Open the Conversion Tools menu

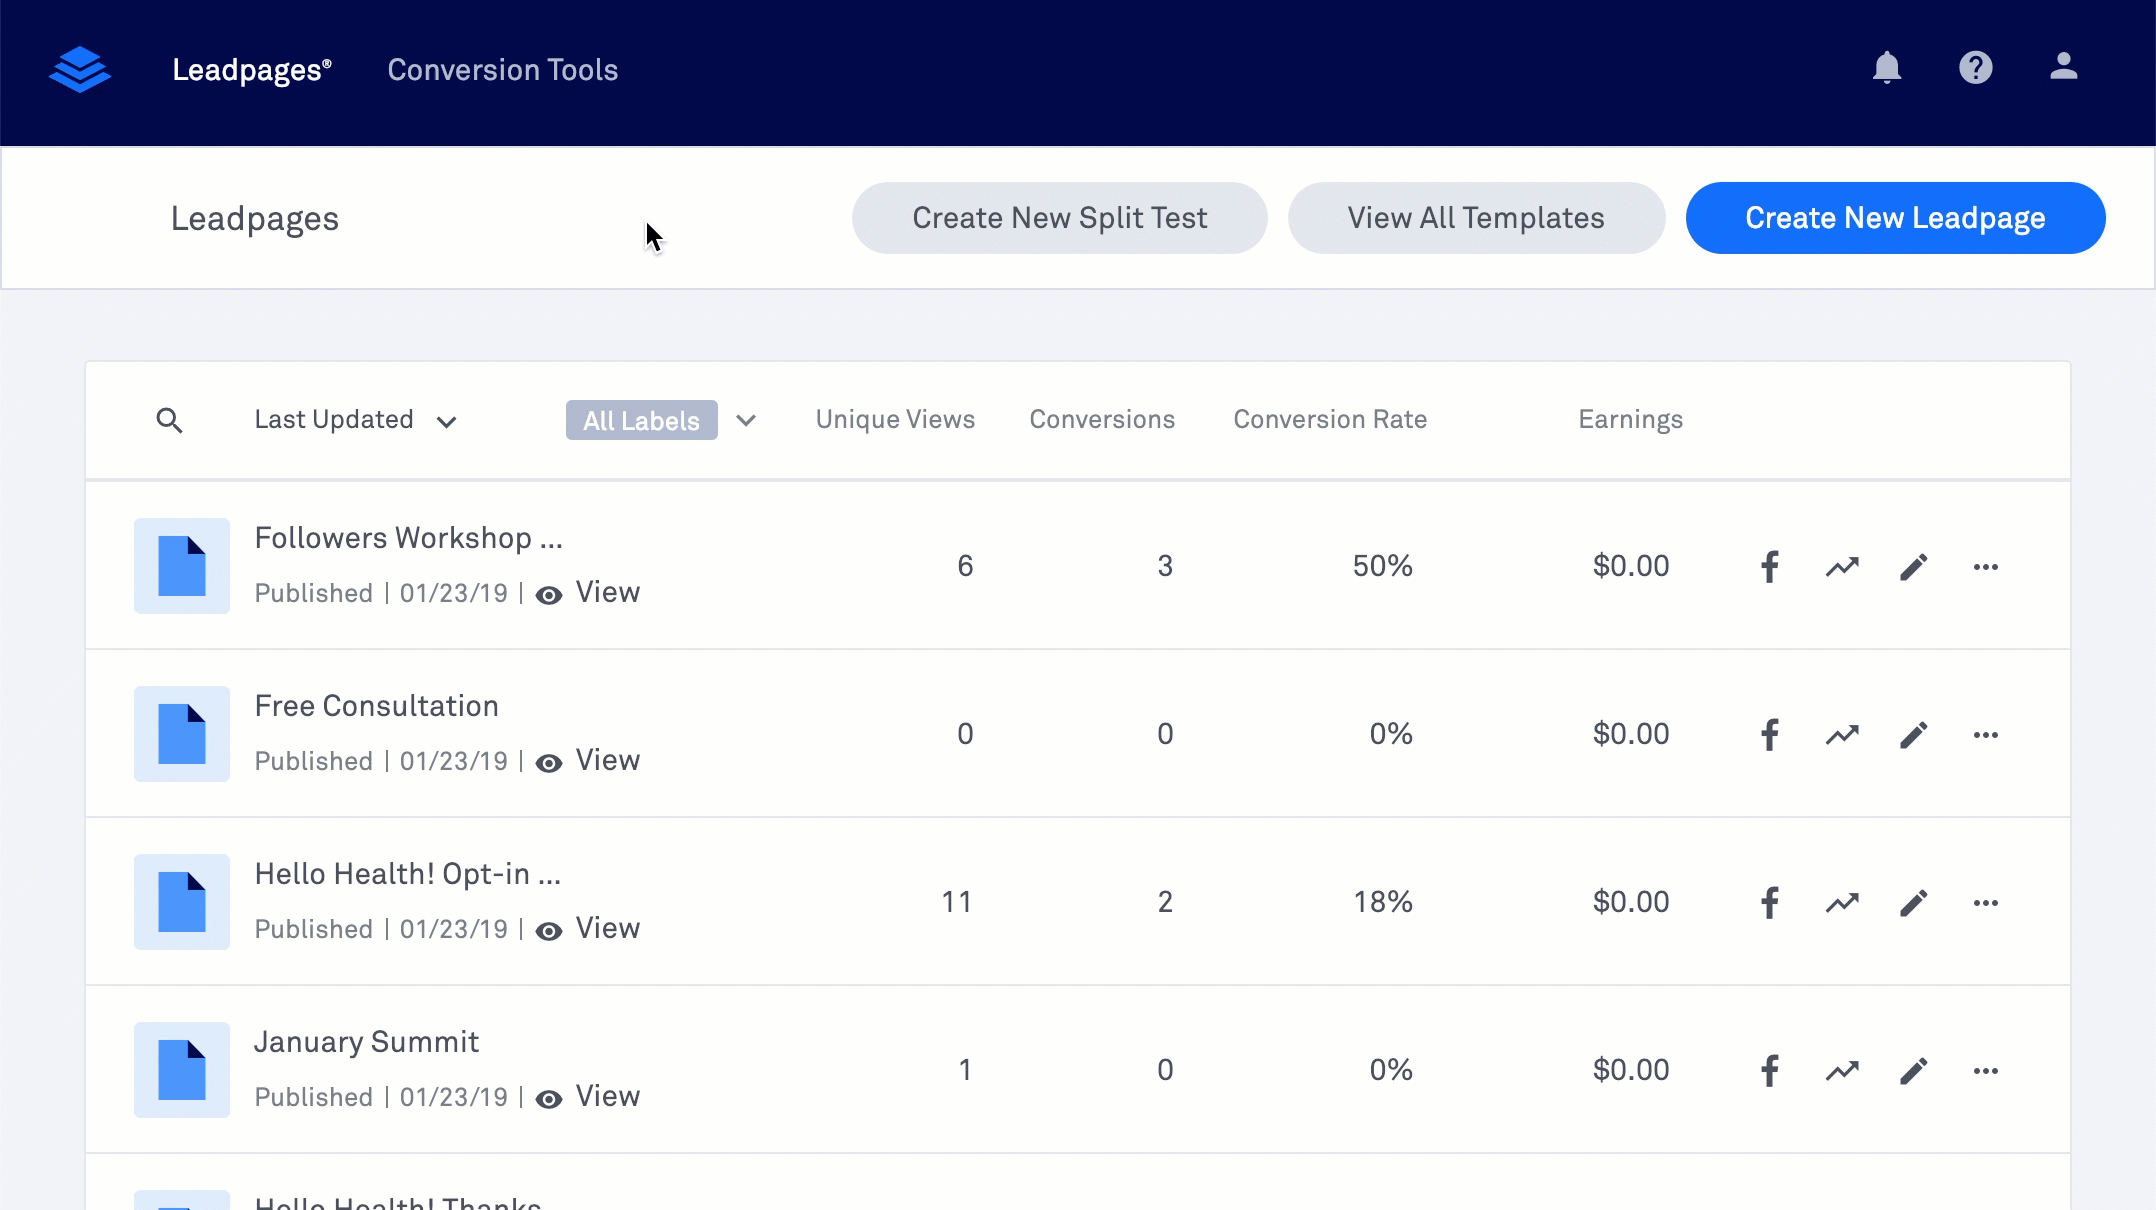pos(503,70)
